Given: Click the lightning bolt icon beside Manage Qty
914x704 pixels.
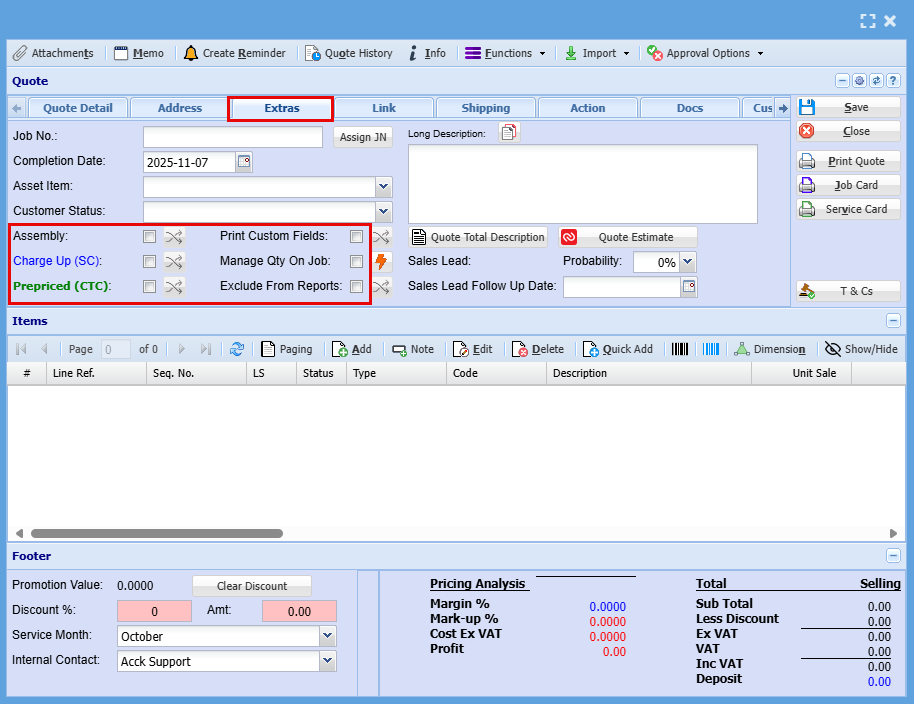Looking at the screenshot, I should pyautogui.click(x=382, y=262).
